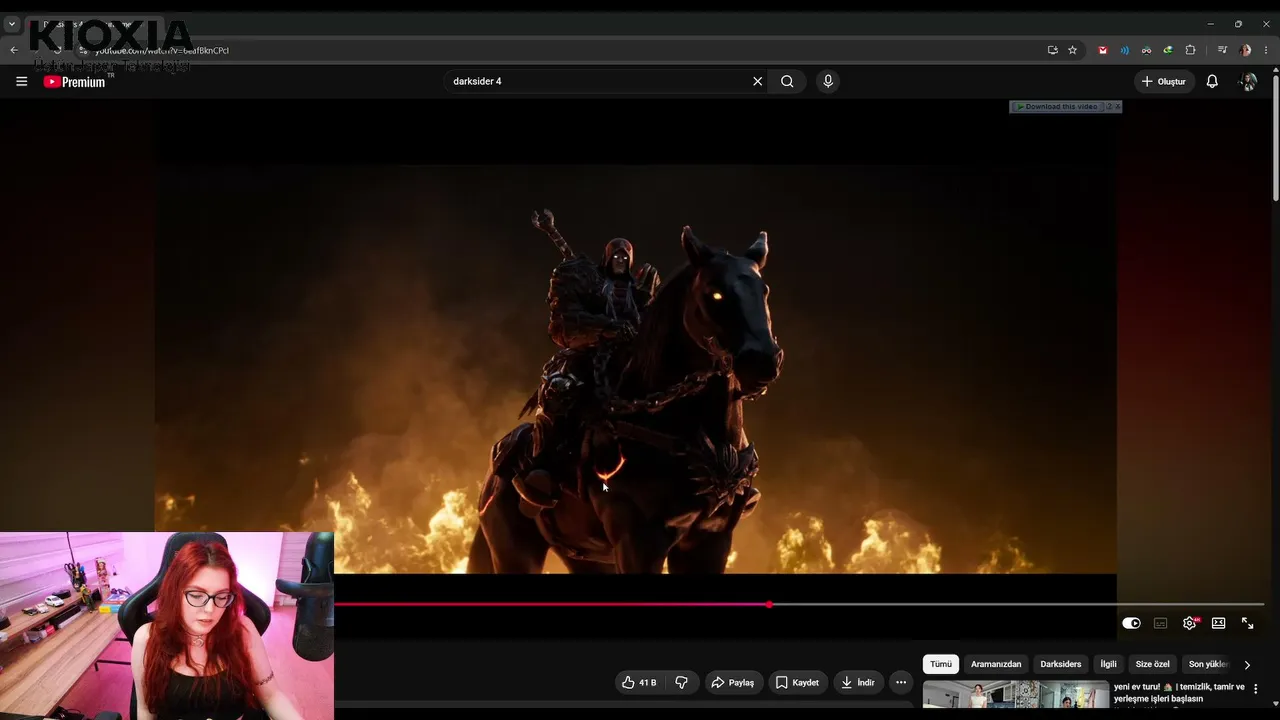Clear the search box text
Viewport: 1280px width, 720px height.
tap(757, 81)
